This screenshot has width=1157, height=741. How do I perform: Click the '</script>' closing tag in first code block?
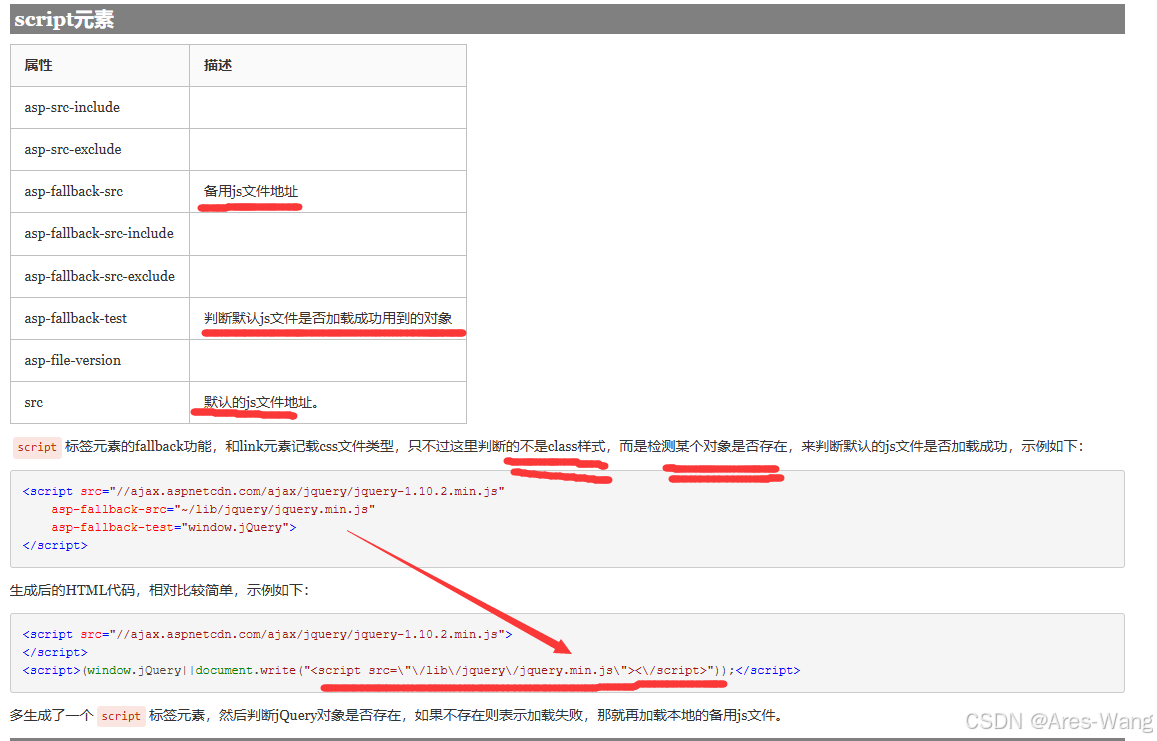pyautogui.click(x=55, y=545)
